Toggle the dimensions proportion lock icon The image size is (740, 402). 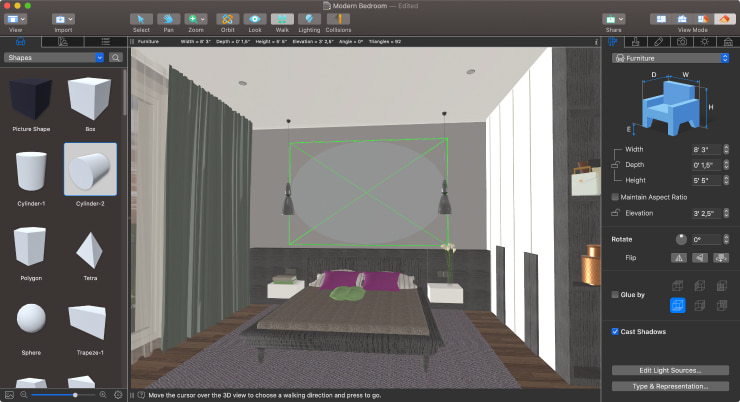[x=615, y=165]
